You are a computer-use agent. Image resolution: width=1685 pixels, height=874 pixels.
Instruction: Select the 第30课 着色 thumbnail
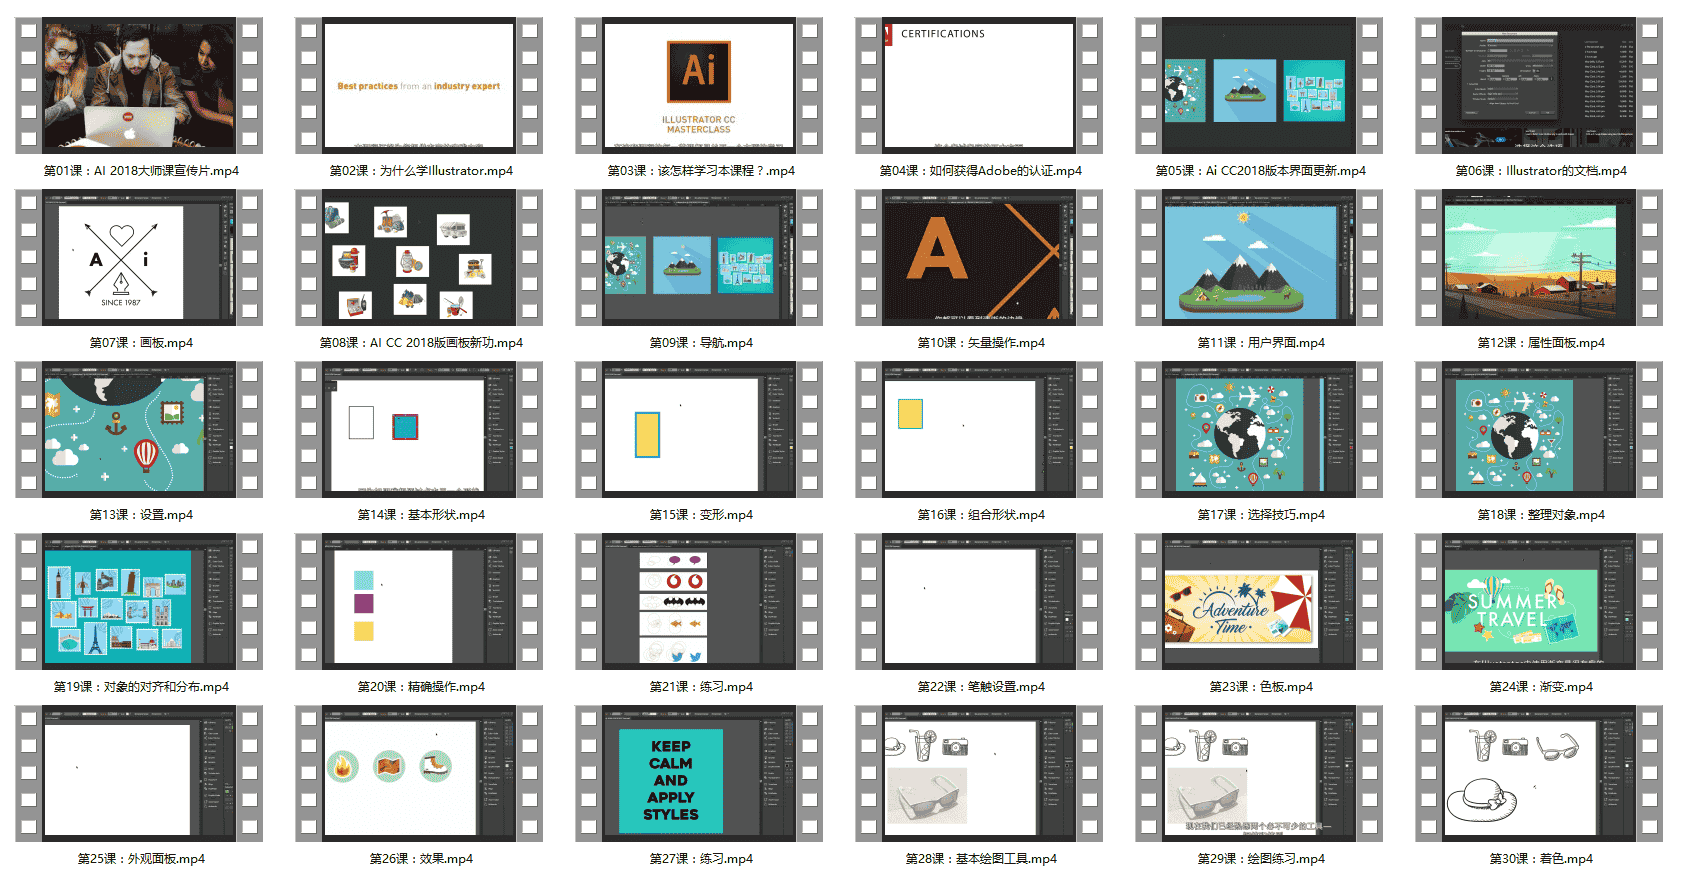point(1539,773)
